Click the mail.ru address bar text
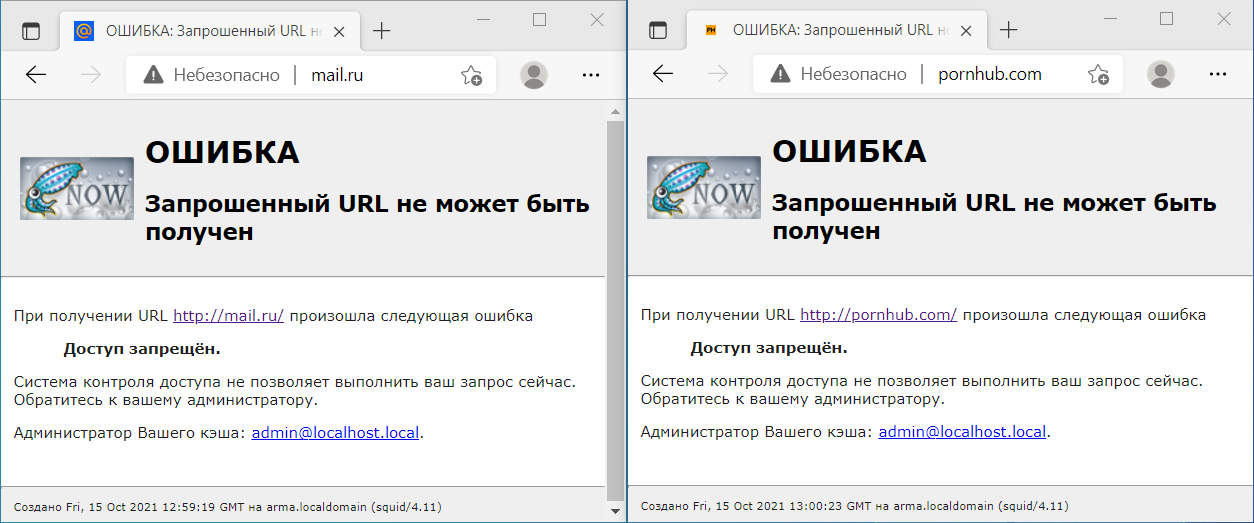Image resolution: width=1254 pixels, height=523 pixels. (x=337, y=74)
